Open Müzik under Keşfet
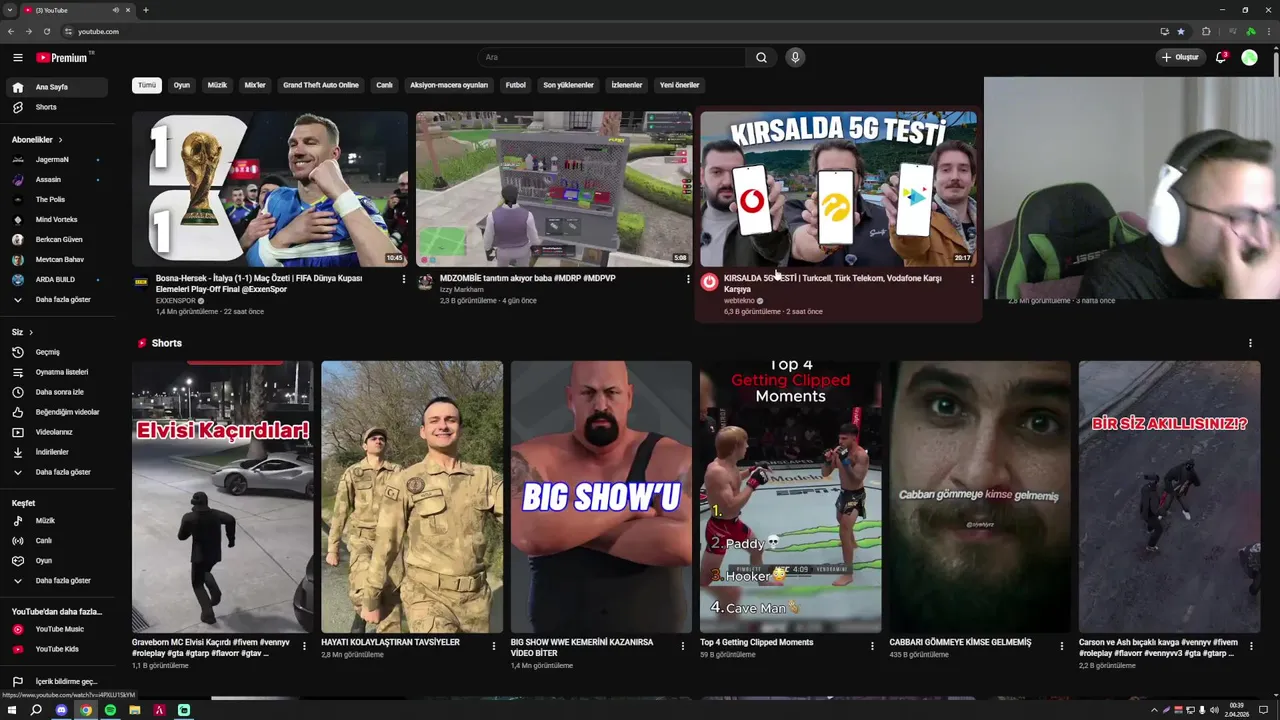 tap(55, 521)
